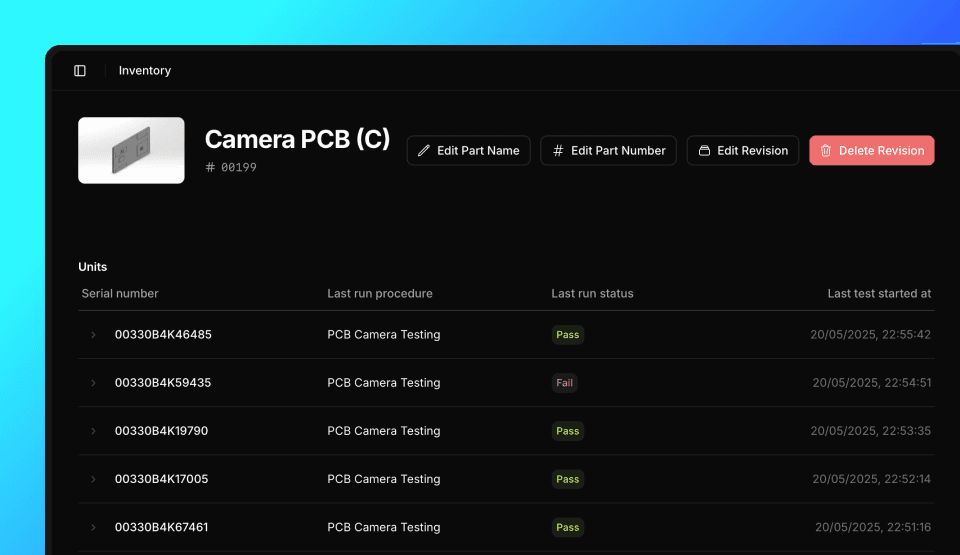Click the pencil icon in Edit Part Name

click(424, 151)
